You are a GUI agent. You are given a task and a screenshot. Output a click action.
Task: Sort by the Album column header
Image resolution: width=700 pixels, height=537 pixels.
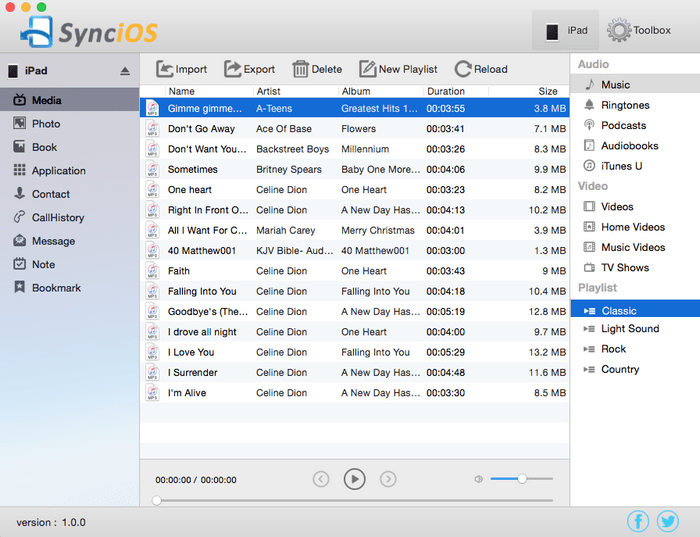356,91
